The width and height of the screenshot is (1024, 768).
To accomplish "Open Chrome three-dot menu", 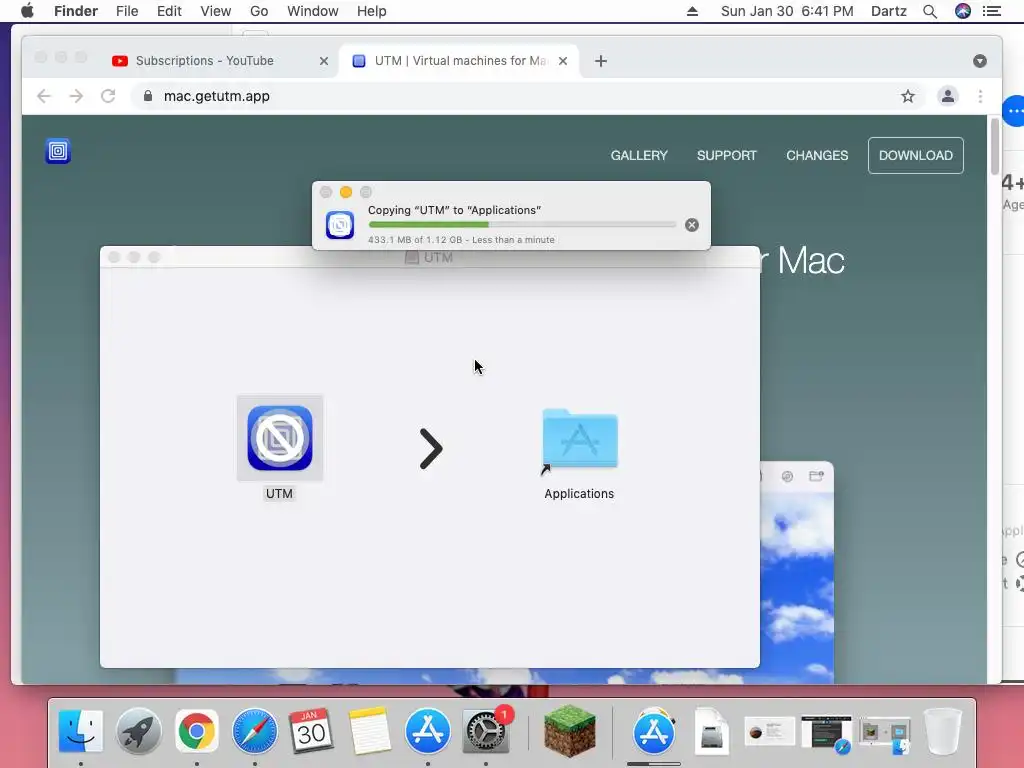I will (x=980, y=97).
